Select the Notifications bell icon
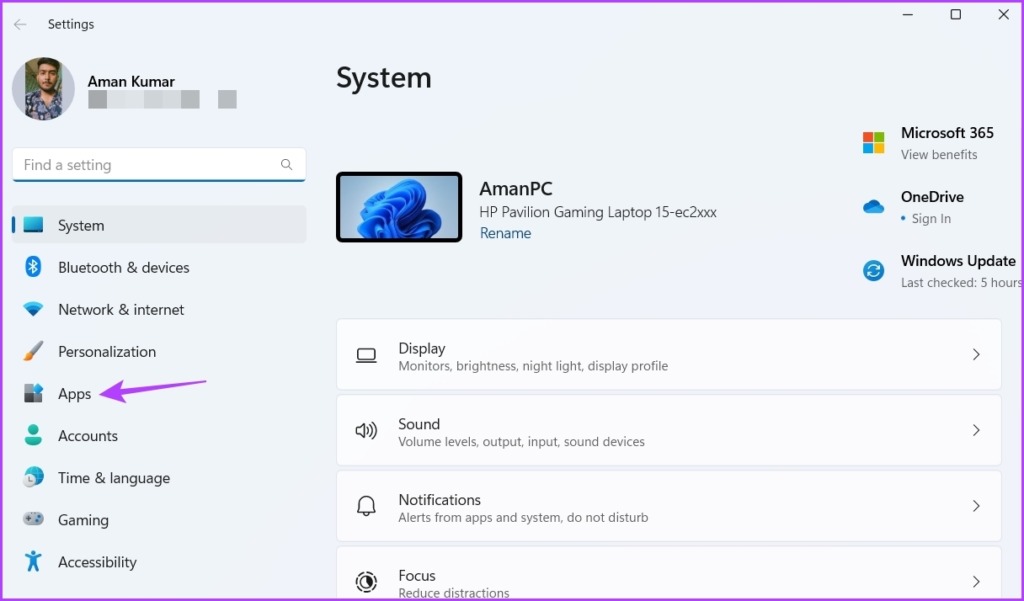1024x601 pixels. pyautogui.click(x=365, y=505)
